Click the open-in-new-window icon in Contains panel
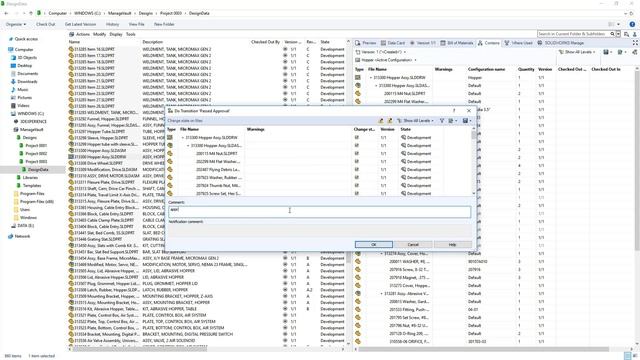Image resolution: width=640 pixels, height=360 pixels. tap(635, 52)
